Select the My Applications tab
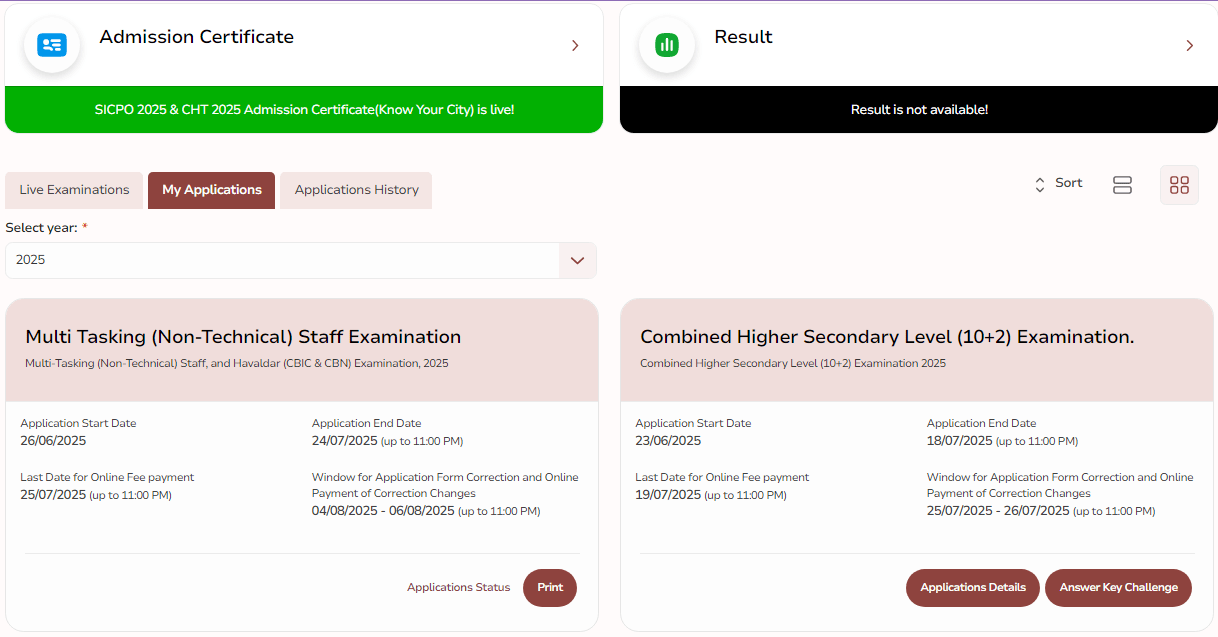 click(211, 190)
